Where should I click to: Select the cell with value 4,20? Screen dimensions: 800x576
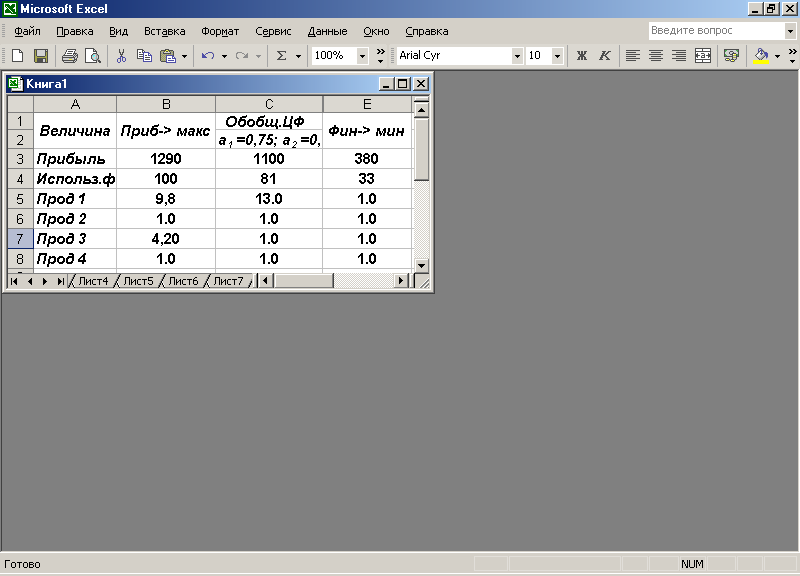pyautogui.click(x=166, y=239)
